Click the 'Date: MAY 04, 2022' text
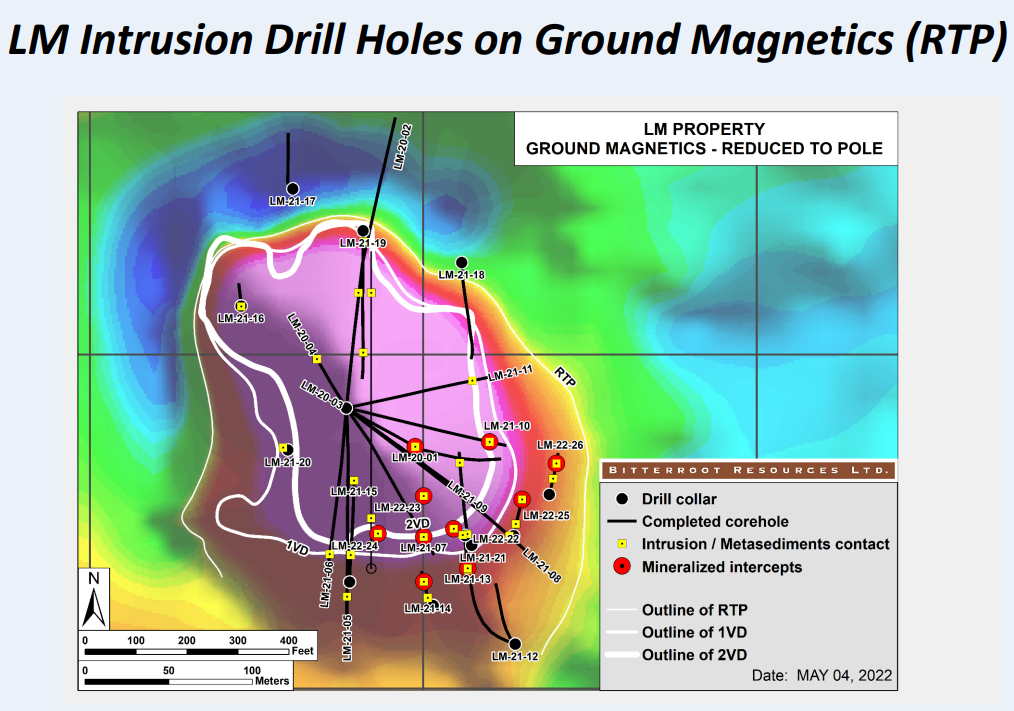The image size is (1014, 711). [x=822, y=675]
